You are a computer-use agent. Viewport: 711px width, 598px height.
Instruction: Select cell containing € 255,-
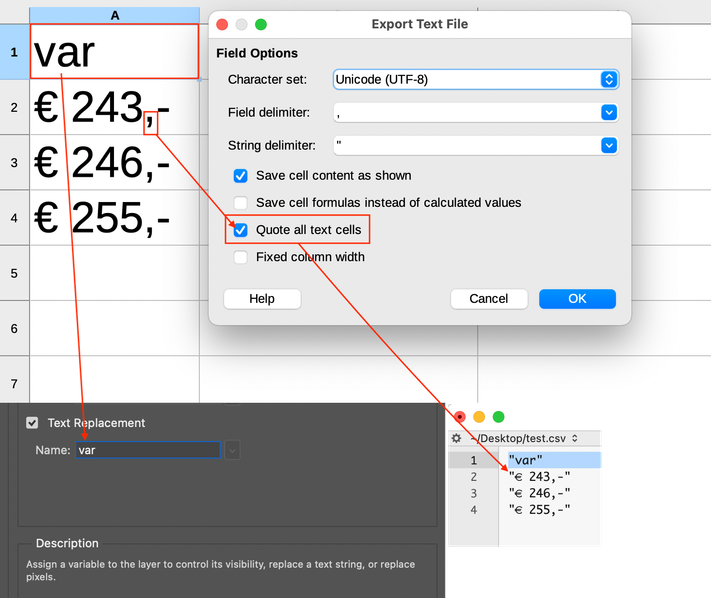click(x=114, y=218)
